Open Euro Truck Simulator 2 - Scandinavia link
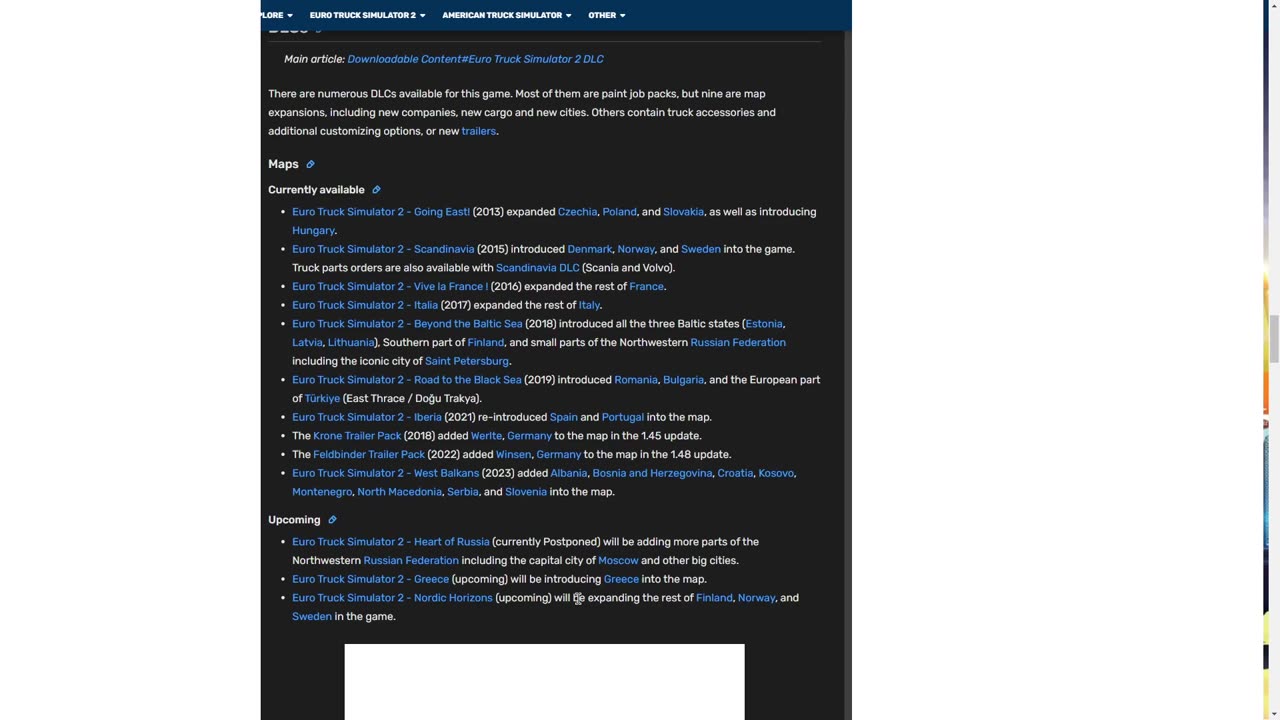The image size is (1280, 720). pos(383,249)
